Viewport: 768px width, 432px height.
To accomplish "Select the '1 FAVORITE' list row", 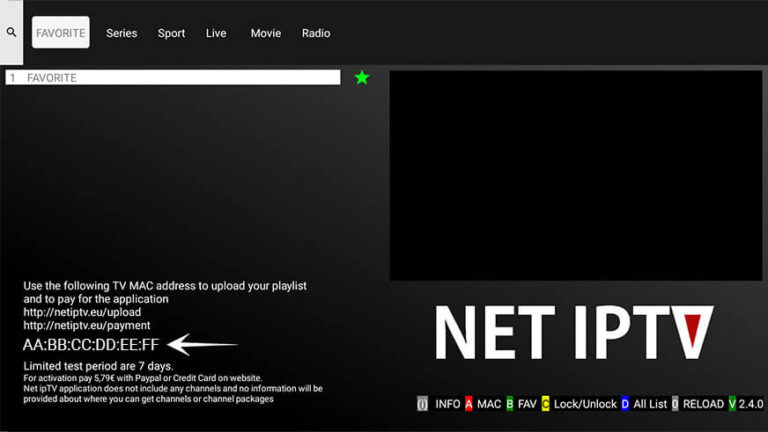I will (173, 77).
